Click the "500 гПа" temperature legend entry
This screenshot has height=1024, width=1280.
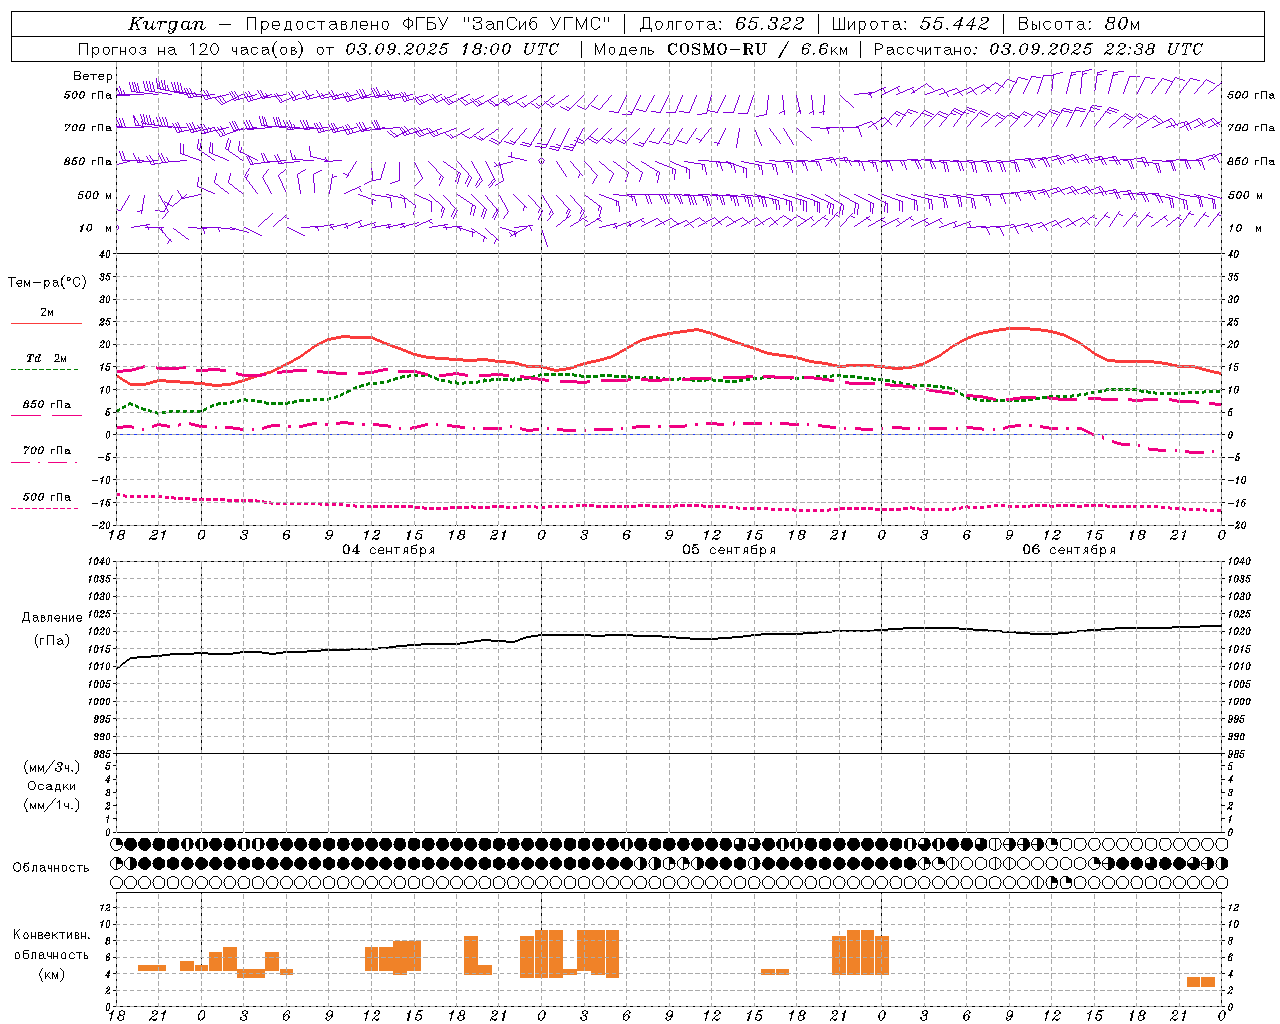pyautogui.click(x=47, y=497)
